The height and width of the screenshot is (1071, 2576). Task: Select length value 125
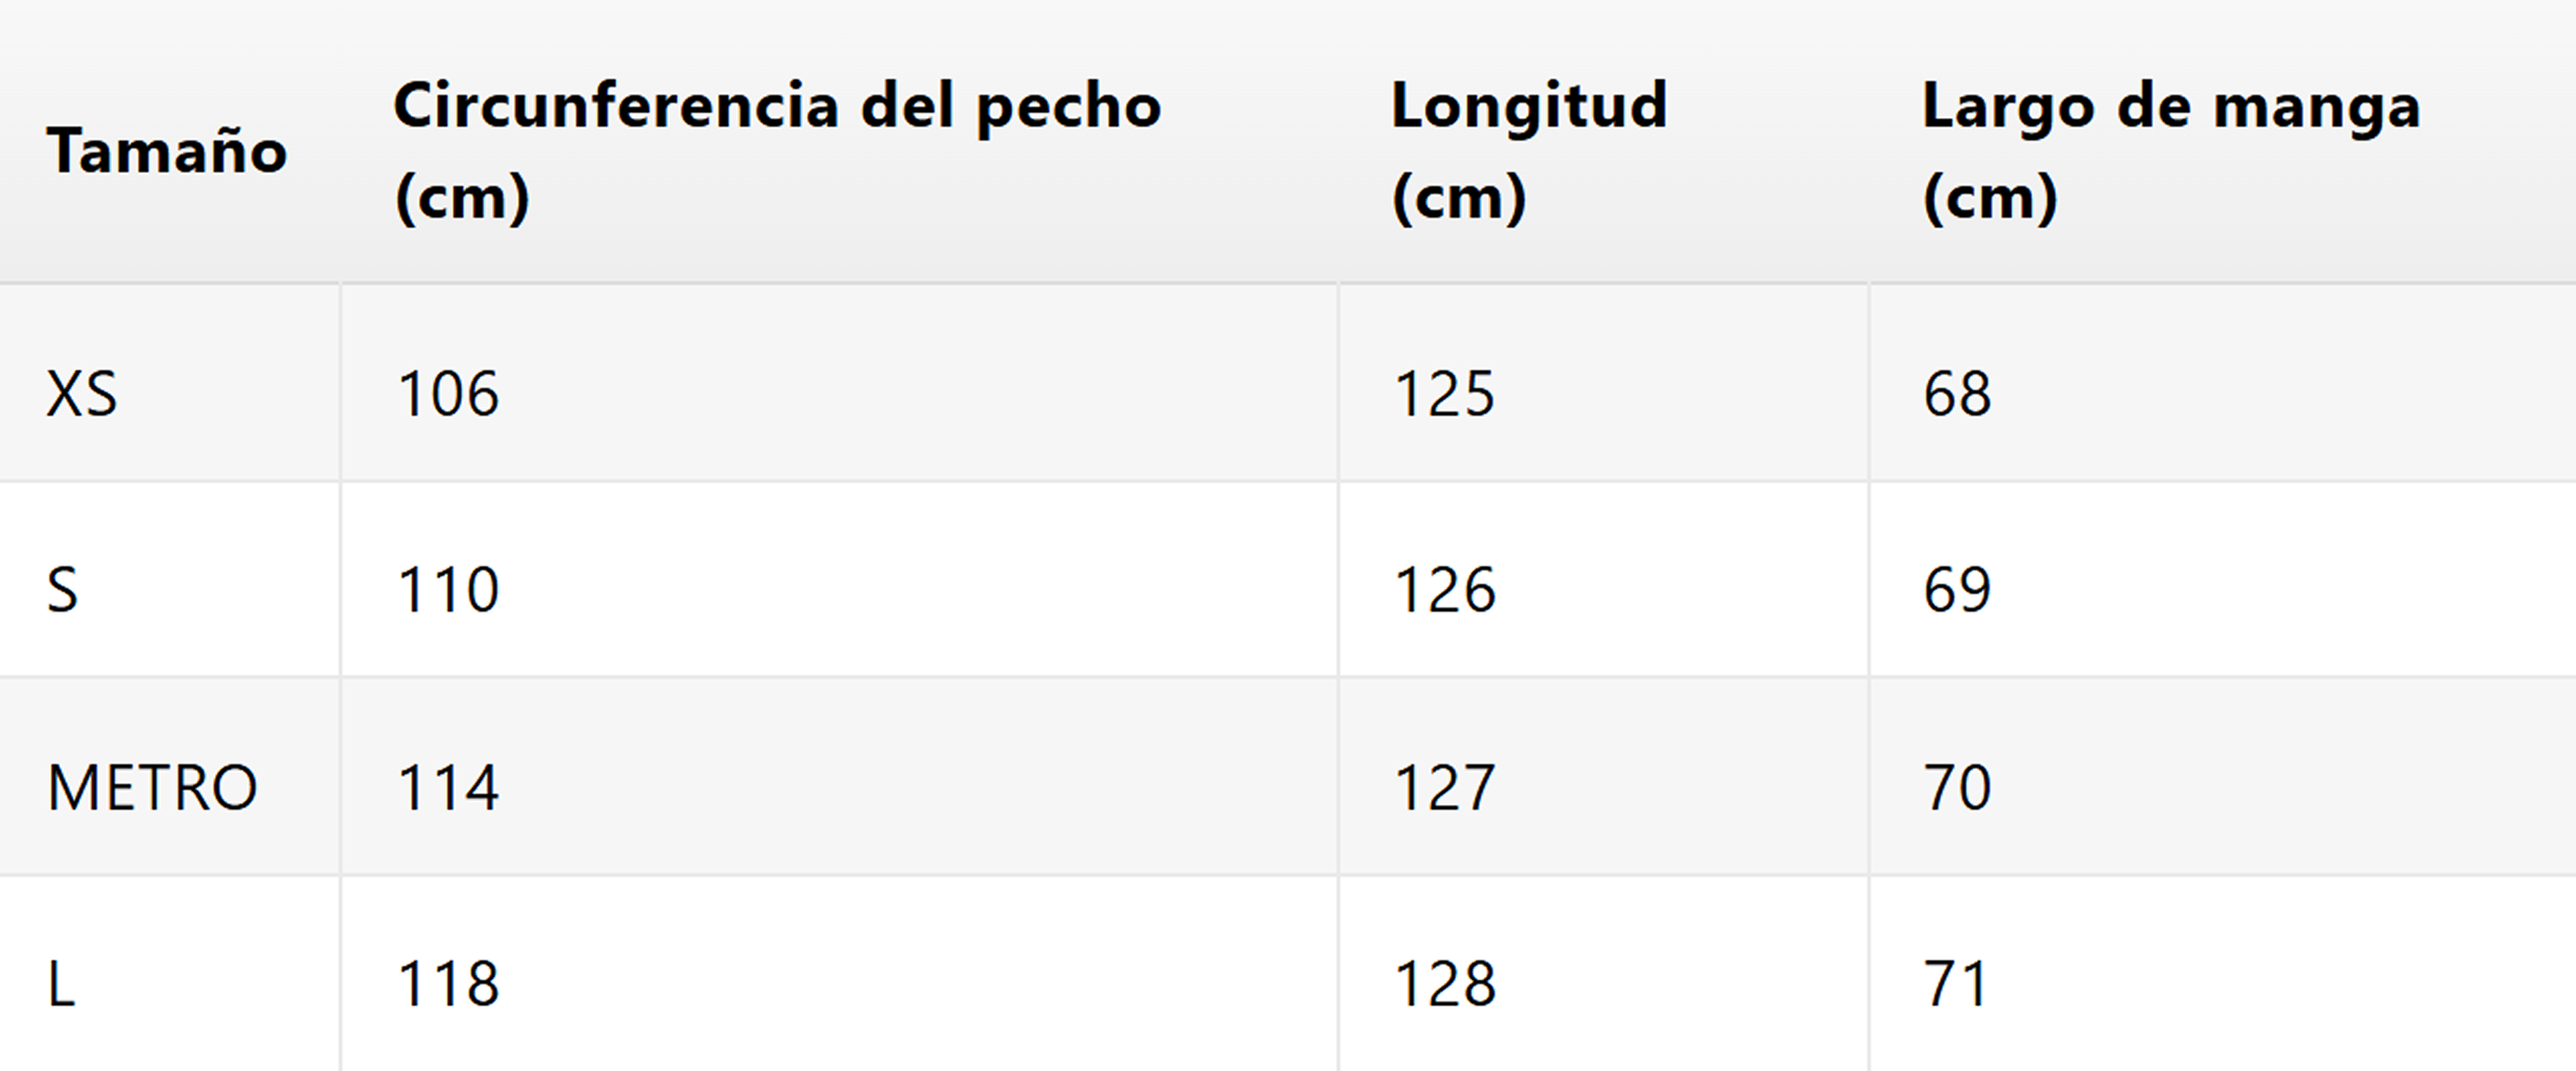point(1444,393)
